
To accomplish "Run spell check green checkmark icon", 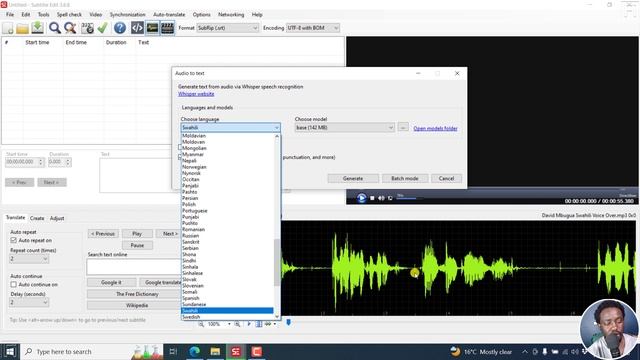I will (102, 28).
